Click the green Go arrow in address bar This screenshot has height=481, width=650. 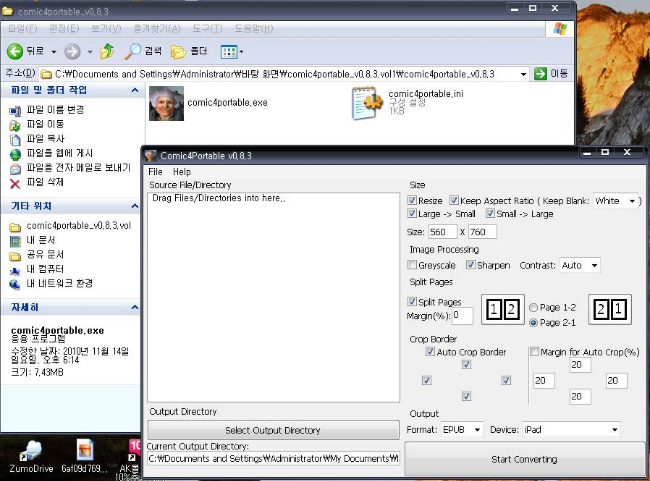540,74
